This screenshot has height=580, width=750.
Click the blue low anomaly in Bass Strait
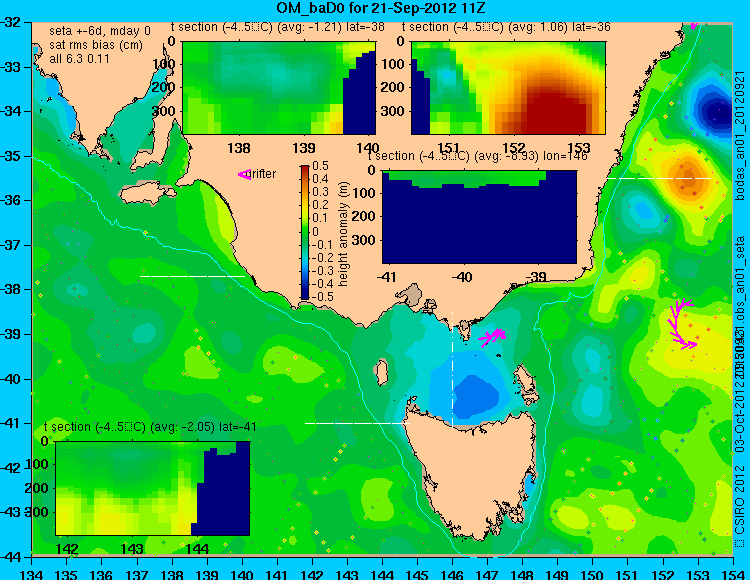[474, 396]
